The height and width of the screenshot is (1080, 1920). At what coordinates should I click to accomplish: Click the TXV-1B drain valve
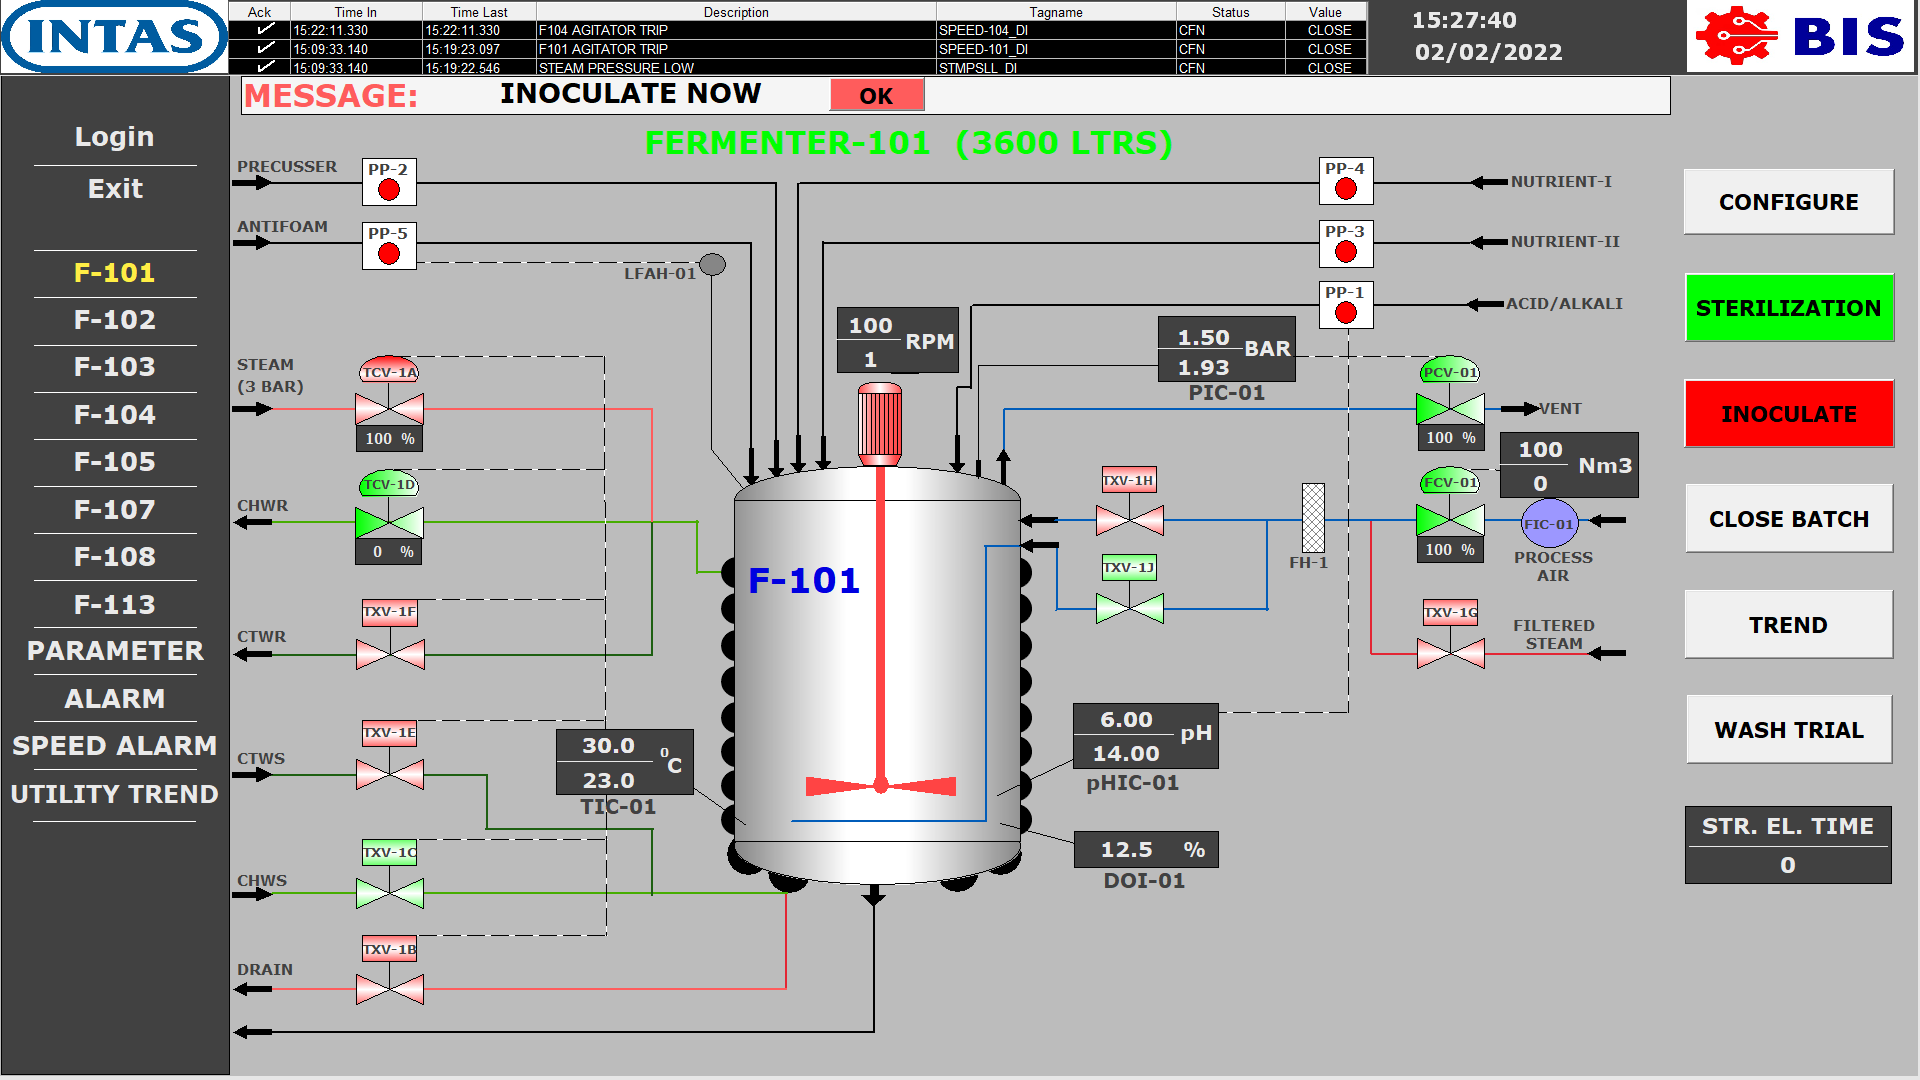pyautogui.click(x=390, y=989)
